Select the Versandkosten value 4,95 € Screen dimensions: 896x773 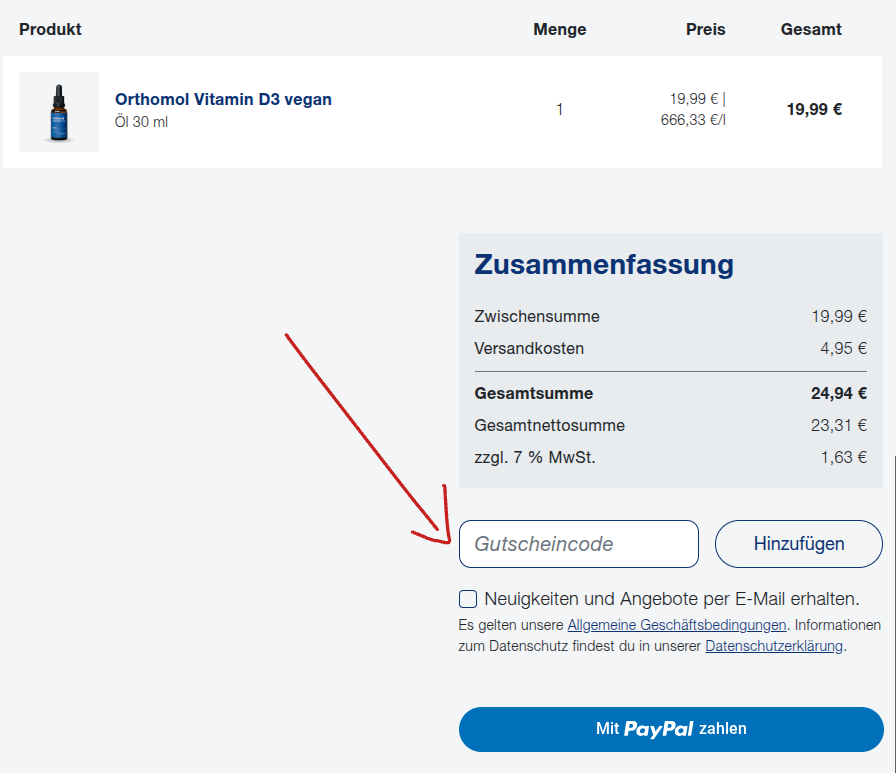click(x=843, y=349)
